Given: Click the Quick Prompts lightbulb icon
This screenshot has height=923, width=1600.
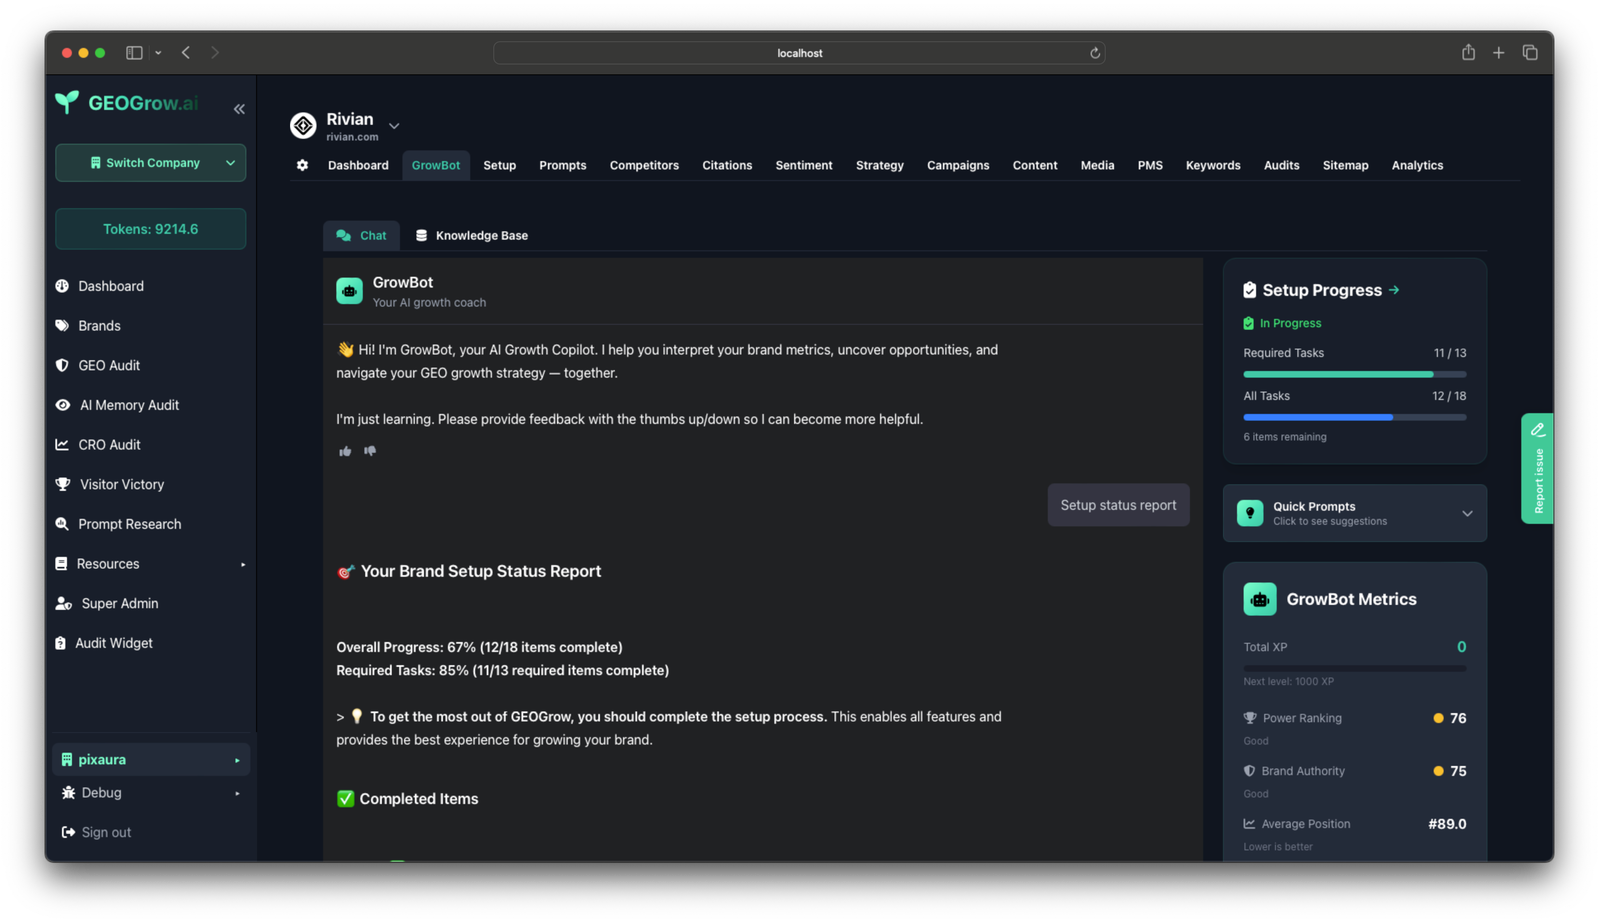Looking at the screenshot, I should [x=1250, y=513].
